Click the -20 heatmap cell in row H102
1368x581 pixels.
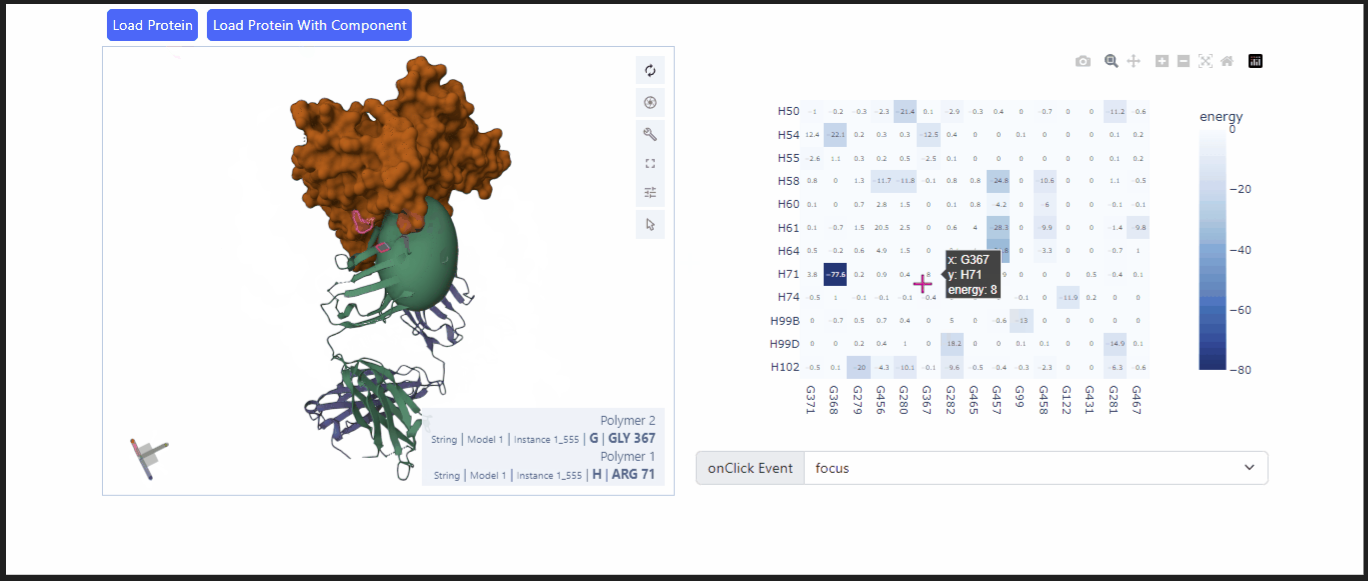(x=859, y=367)
